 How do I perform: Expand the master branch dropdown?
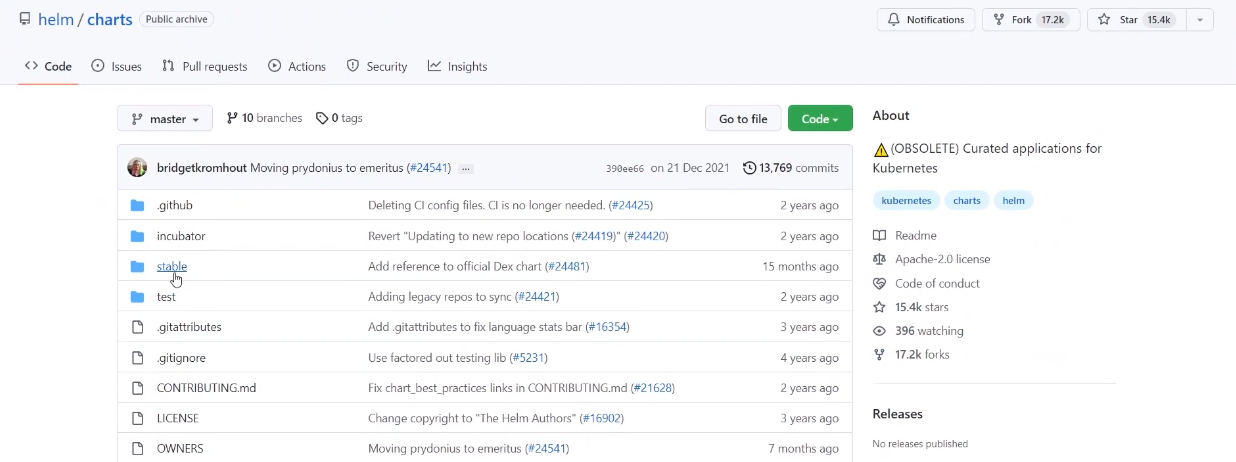click(165, 119)
